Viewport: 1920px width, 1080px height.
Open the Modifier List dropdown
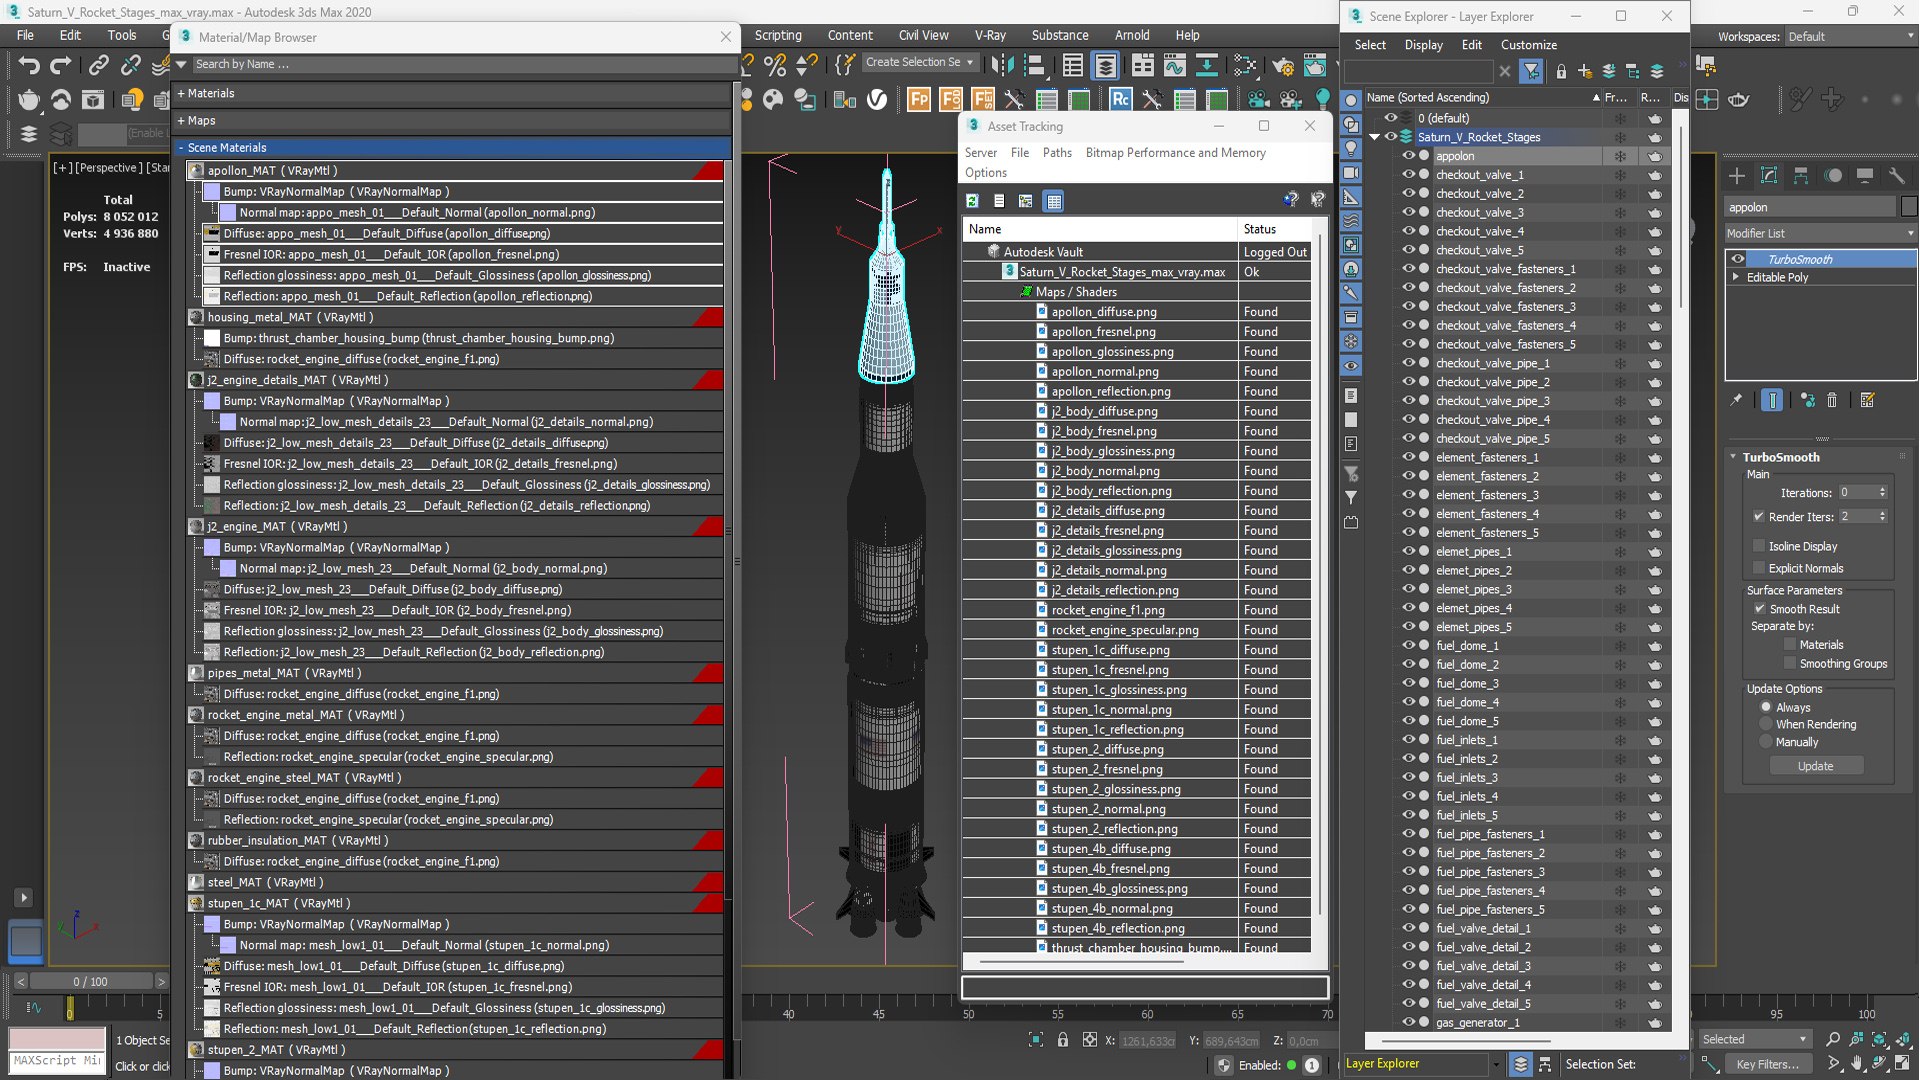1820,233
